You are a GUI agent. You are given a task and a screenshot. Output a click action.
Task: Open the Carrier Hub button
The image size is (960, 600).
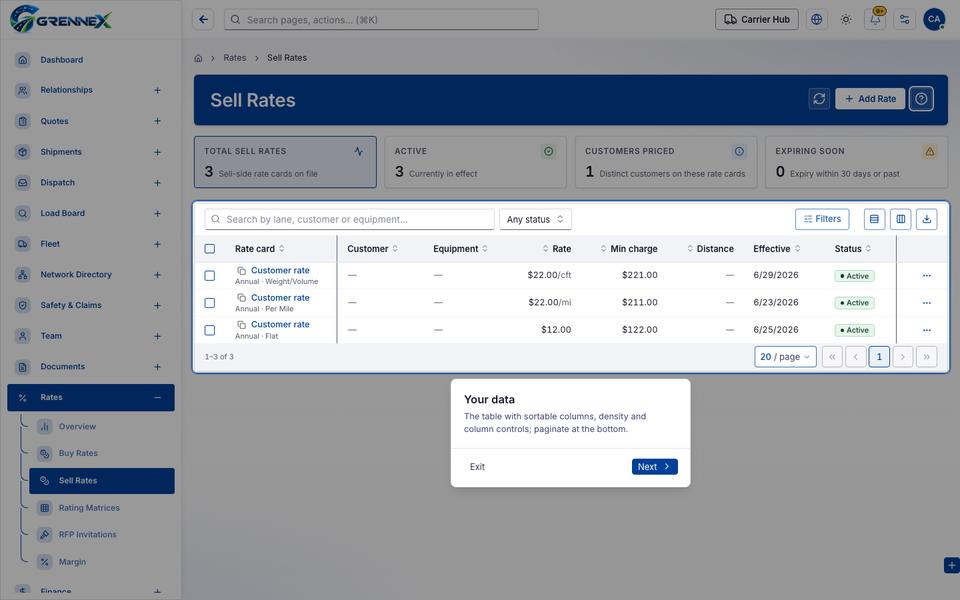[x=757, y=20]
